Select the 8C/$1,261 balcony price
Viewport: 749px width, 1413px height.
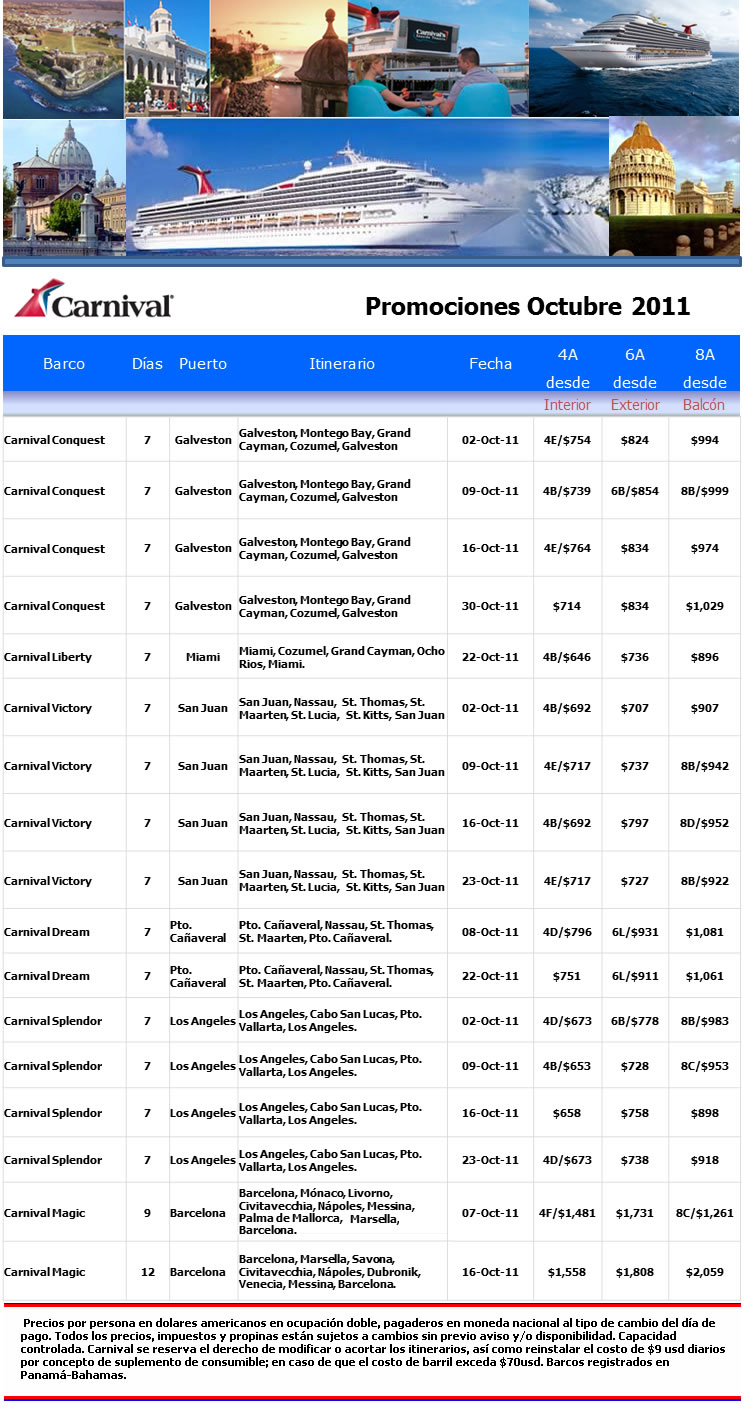pos(705,1213)
